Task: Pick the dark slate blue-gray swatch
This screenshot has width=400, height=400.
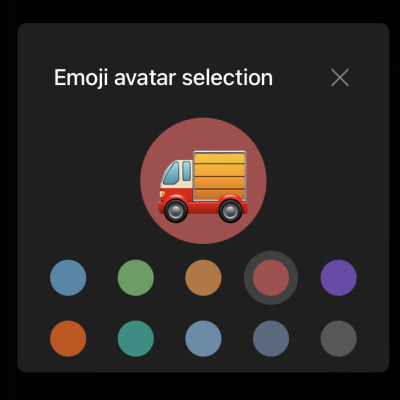Action: click(x=271, y=339)
